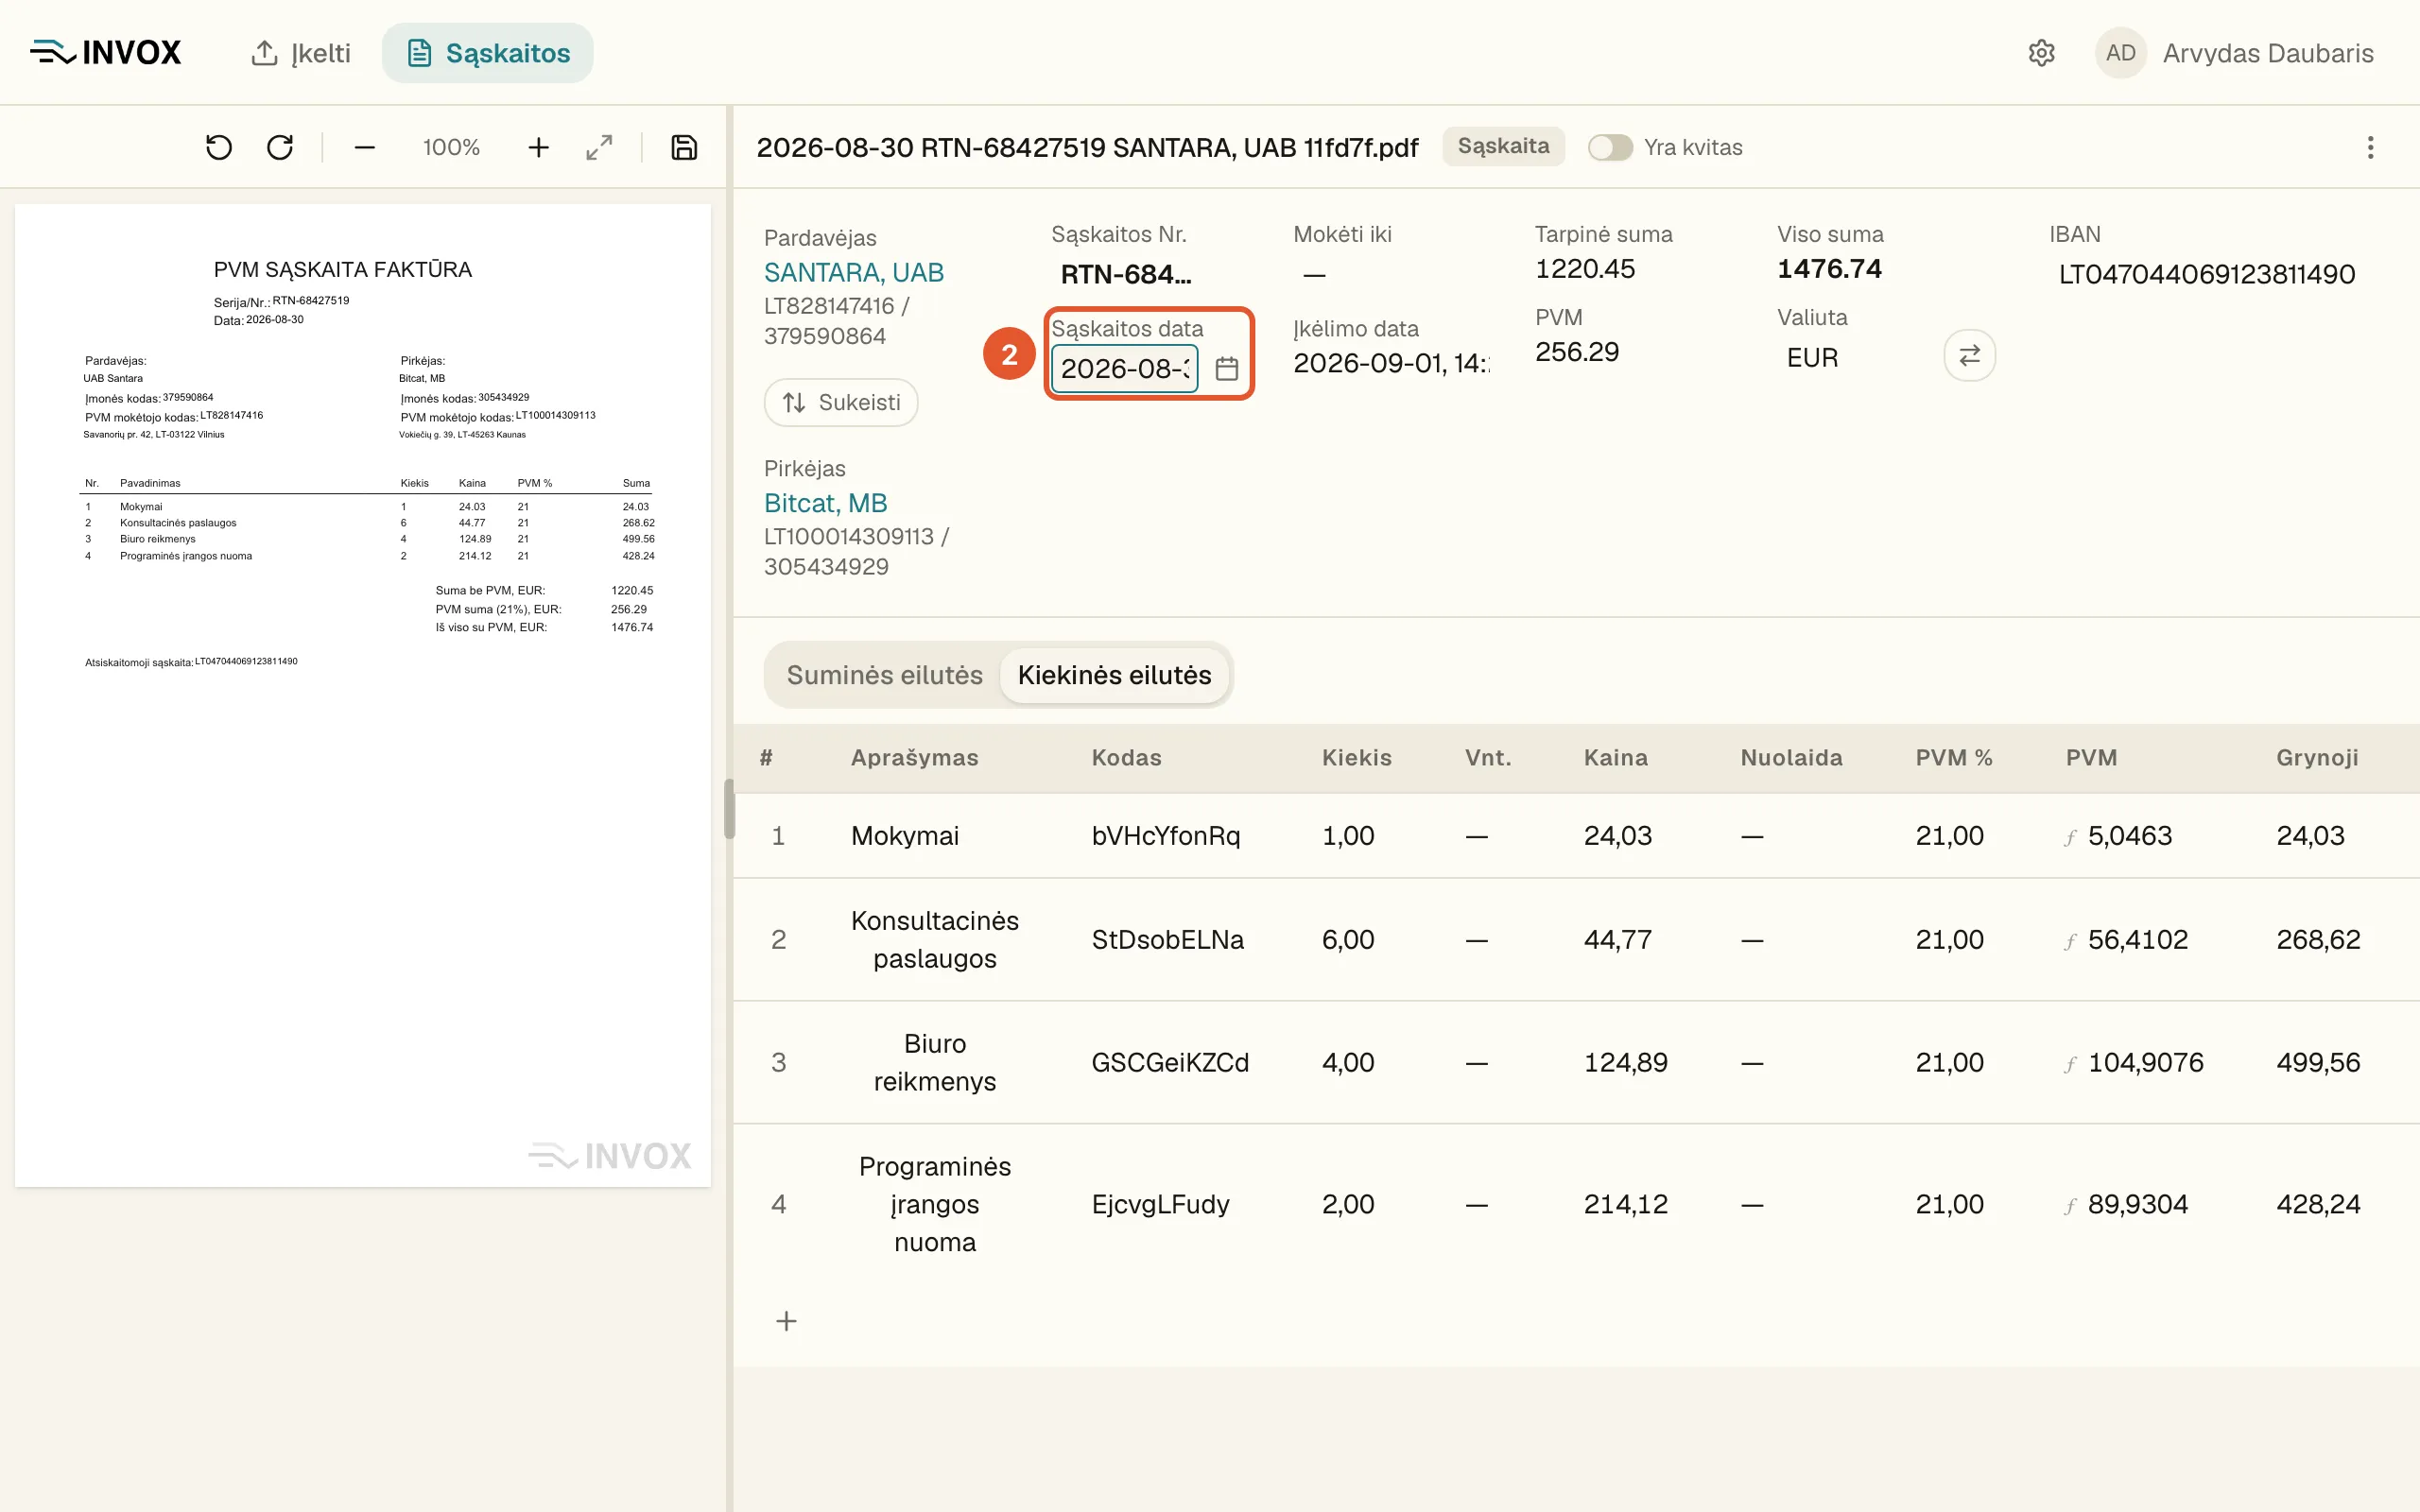2420x1512 pixels.
Task: Click the code cell bVHcYfonRq
Action: click(1166, 836)
